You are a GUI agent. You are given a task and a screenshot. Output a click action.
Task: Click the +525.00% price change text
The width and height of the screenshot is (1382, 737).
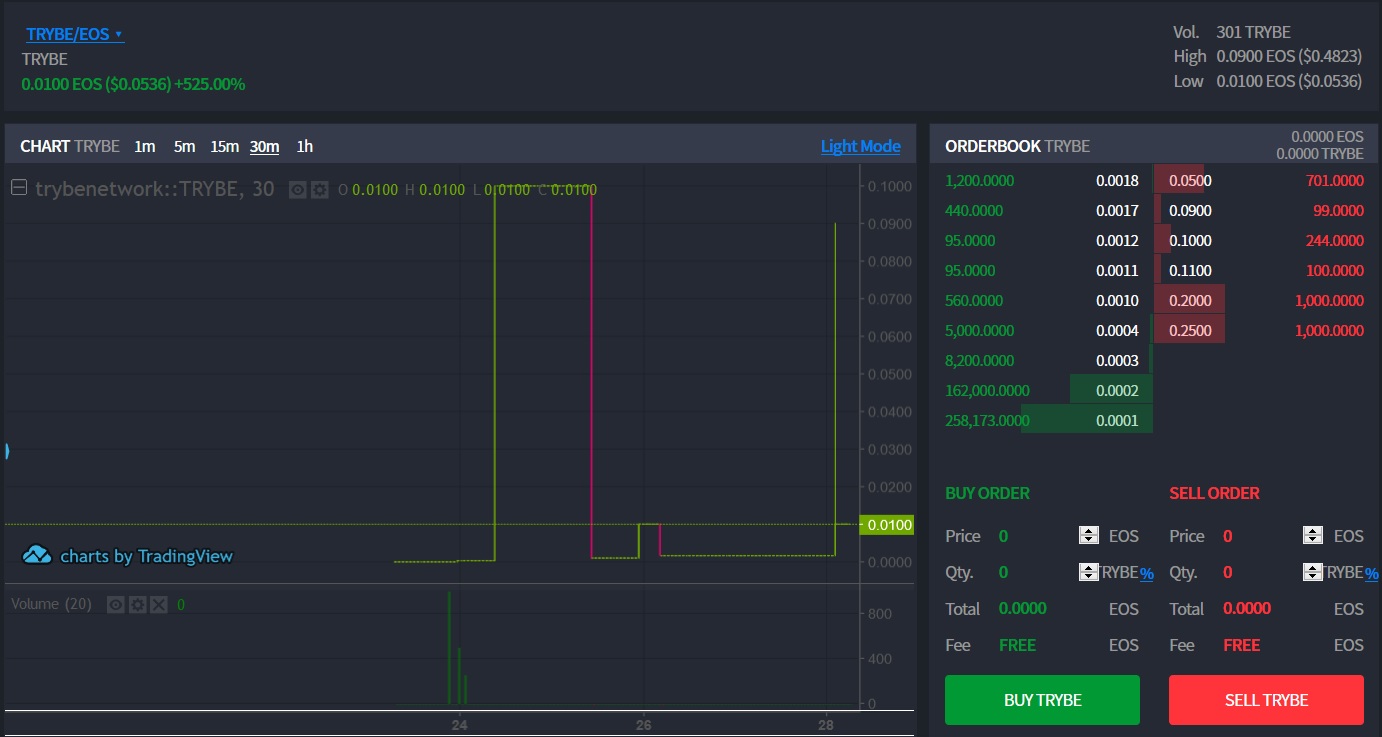[210, 84]
